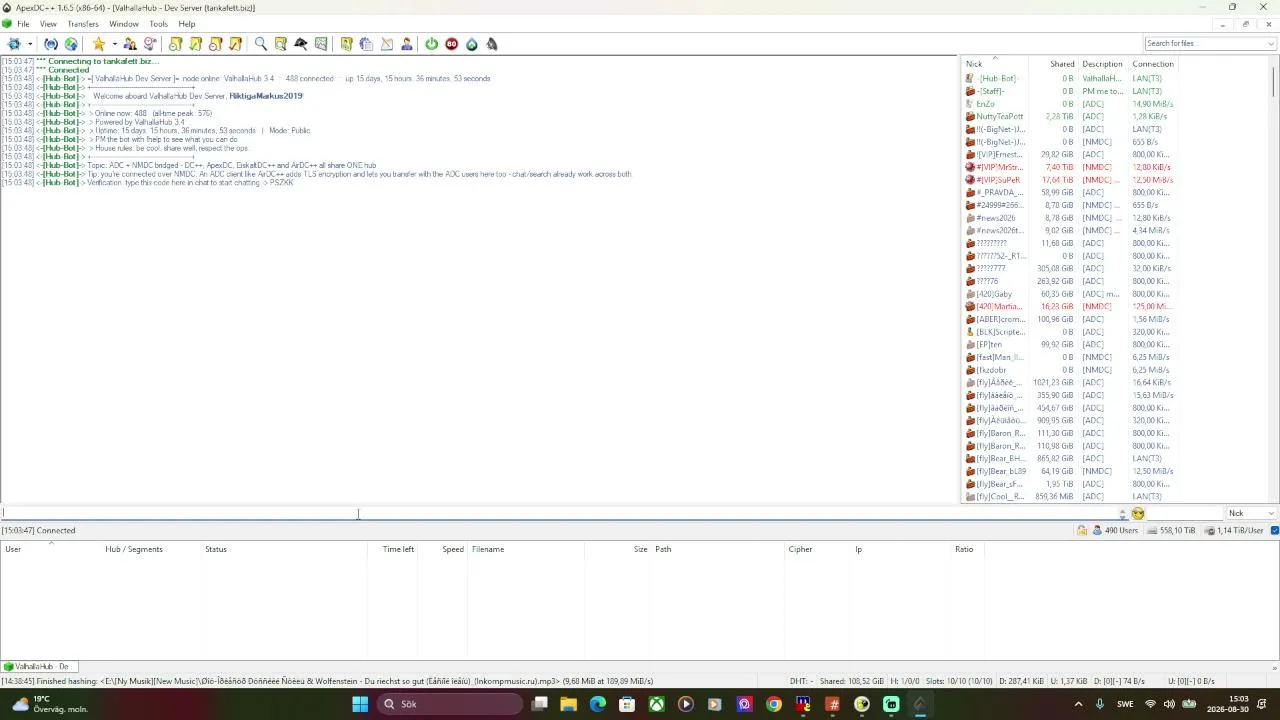Open ADL Search folder-magnifier icon
1280x720 pixels.
[281, 44]
